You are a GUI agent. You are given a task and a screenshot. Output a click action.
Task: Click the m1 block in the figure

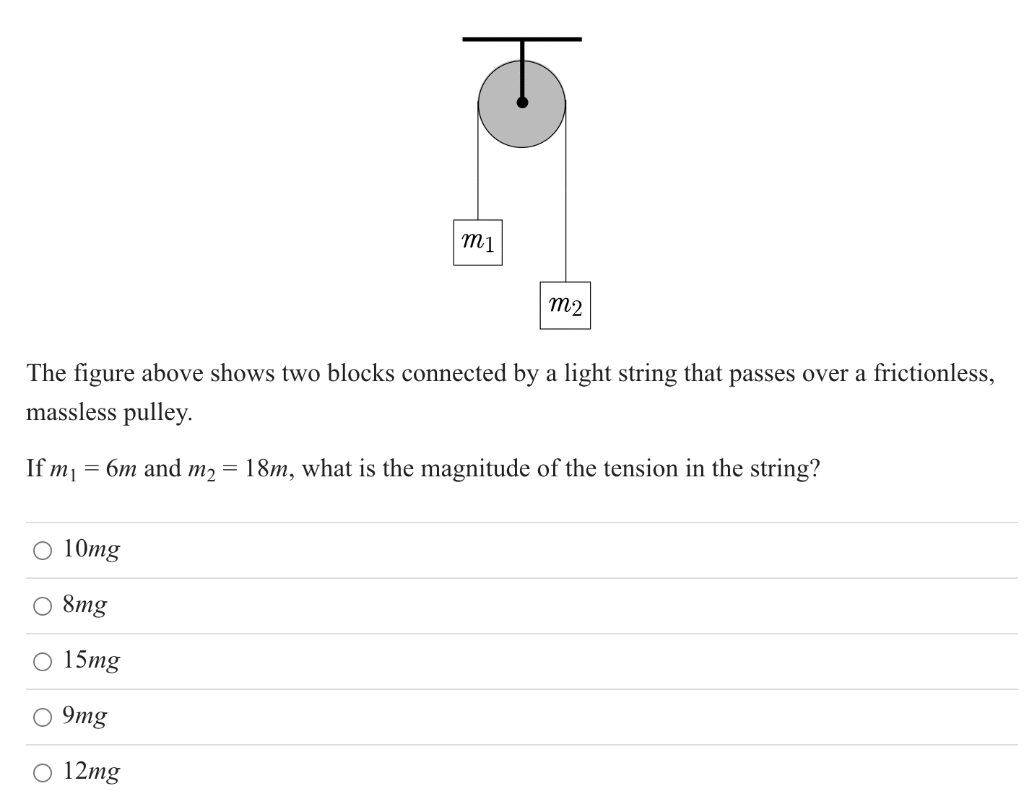478,242
